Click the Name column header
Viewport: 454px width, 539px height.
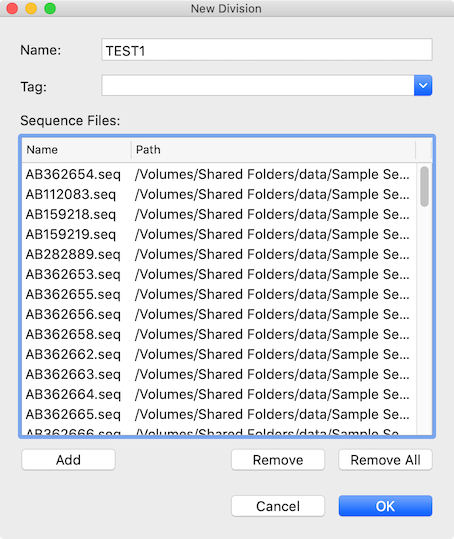tap(77, 150)
